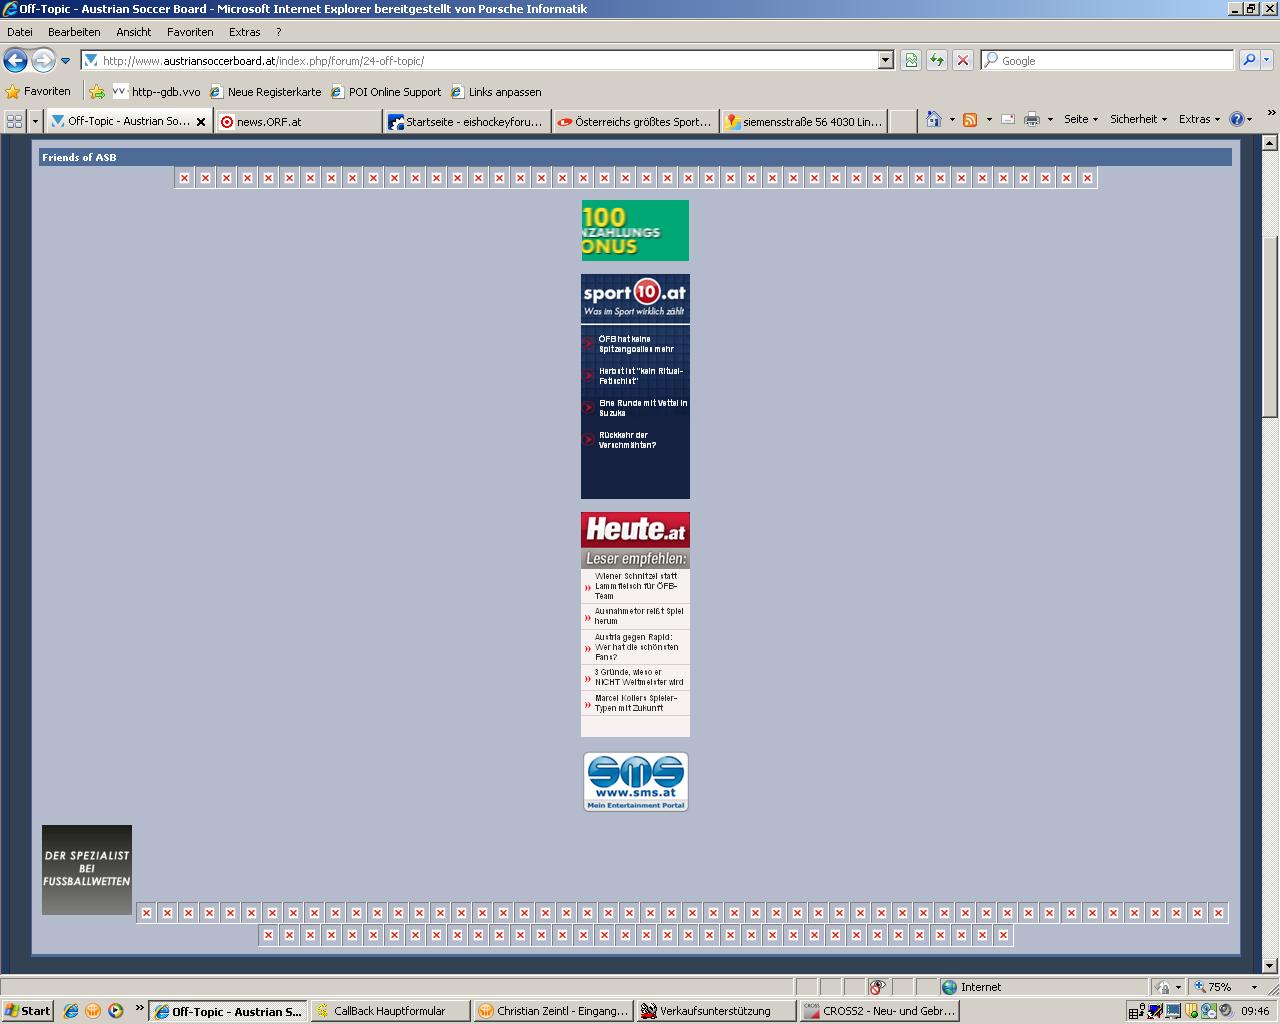Close the Off-Topic Austrian Soccer tab

[x=201, y=122]
